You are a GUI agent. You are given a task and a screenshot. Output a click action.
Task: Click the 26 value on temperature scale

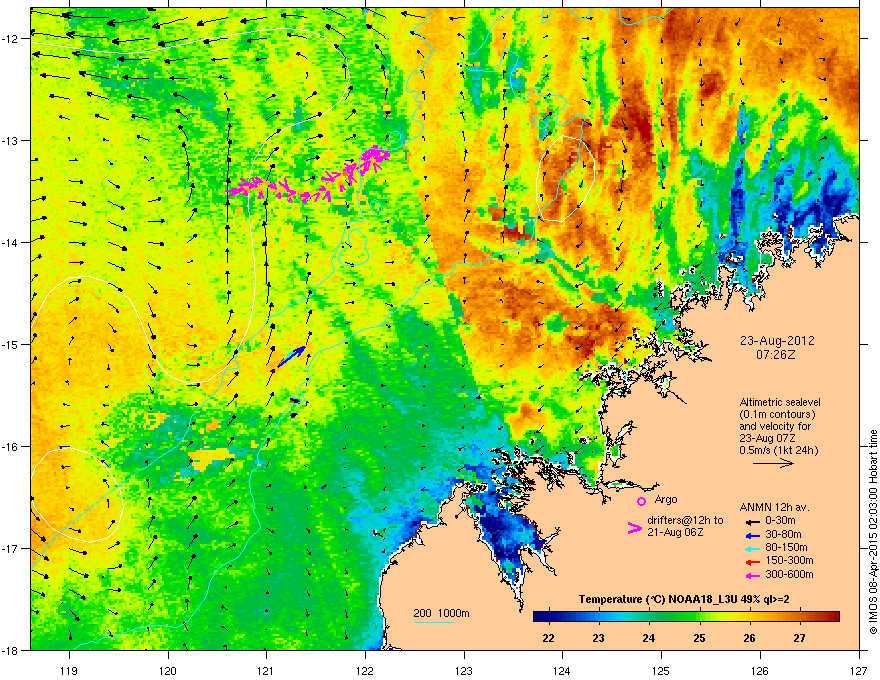click(x=749, y=638)
